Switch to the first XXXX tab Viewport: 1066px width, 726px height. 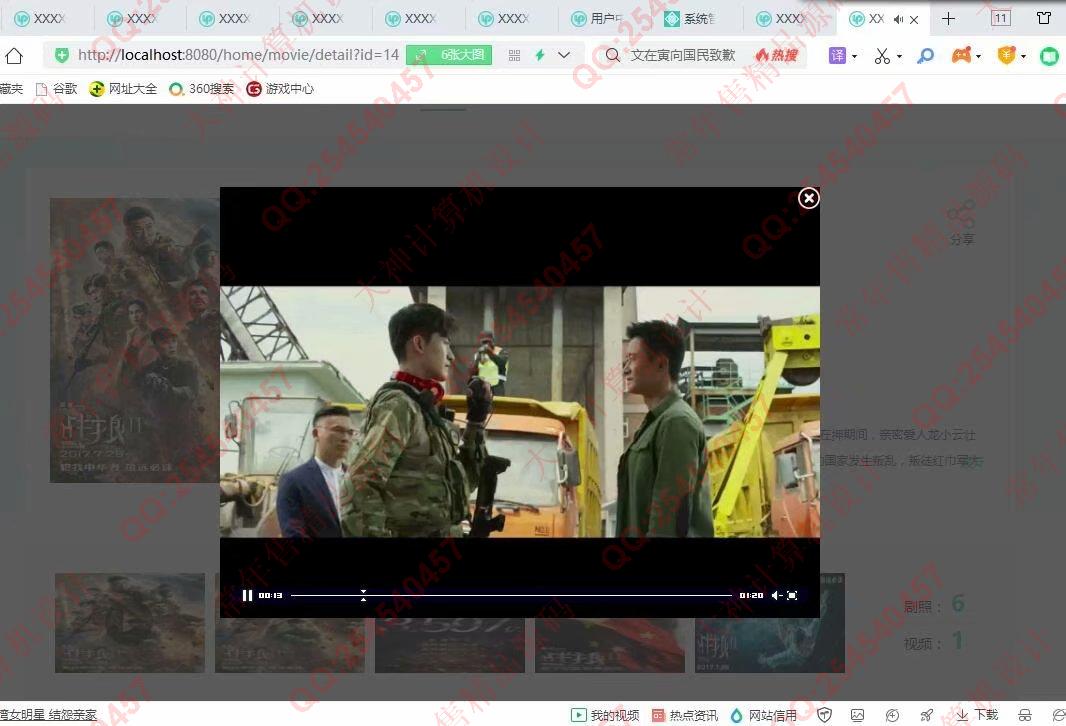pyautogui.click(x=46, y=19)
